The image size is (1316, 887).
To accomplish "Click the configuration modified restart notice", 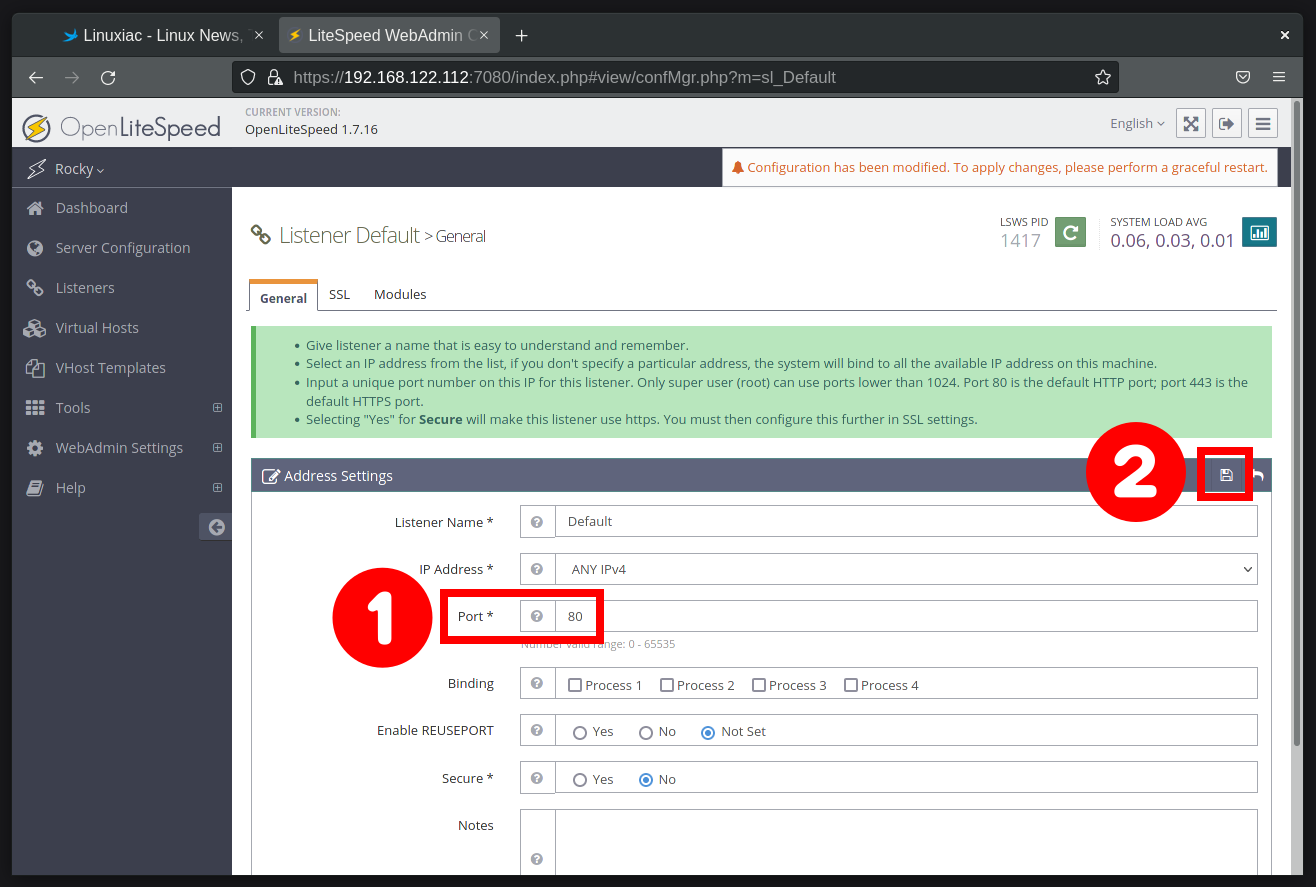I will point(999,167).
